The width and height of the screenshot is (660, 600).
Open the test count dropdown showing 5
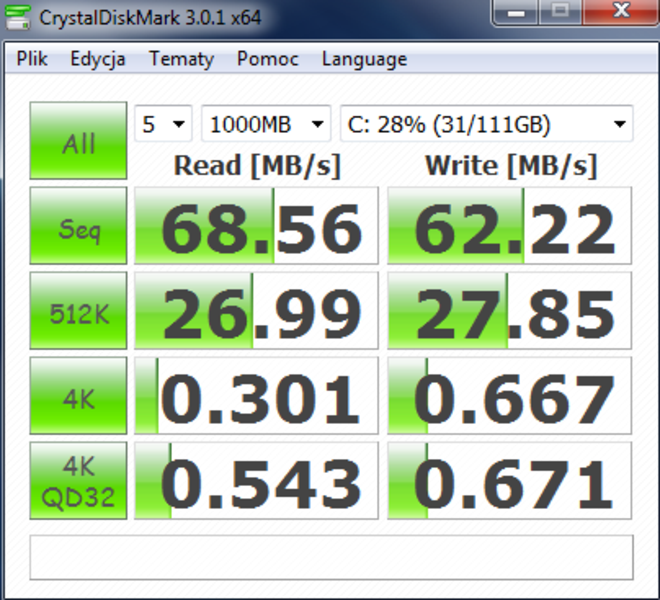pos(163,124)
